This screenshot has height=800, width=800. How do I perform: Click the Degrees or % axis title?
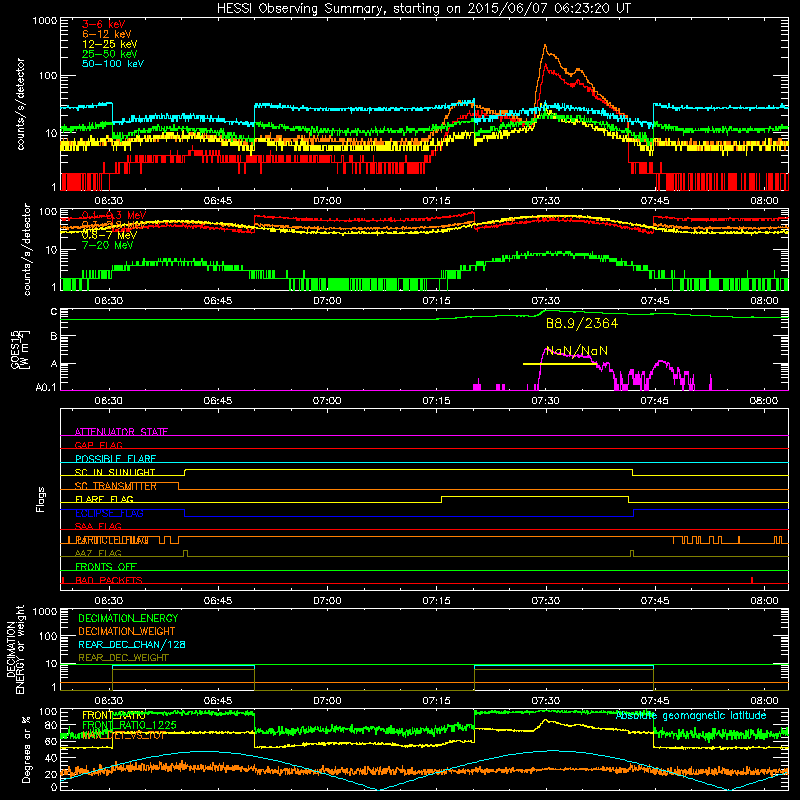tap(26, 749)
